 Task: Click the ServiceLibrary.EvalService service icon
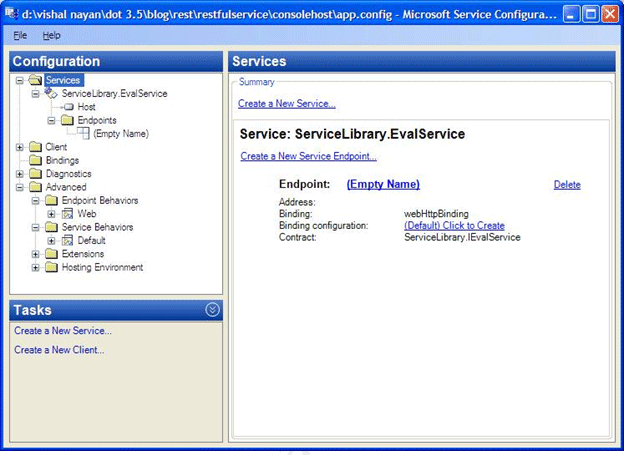tap(51, 93)
